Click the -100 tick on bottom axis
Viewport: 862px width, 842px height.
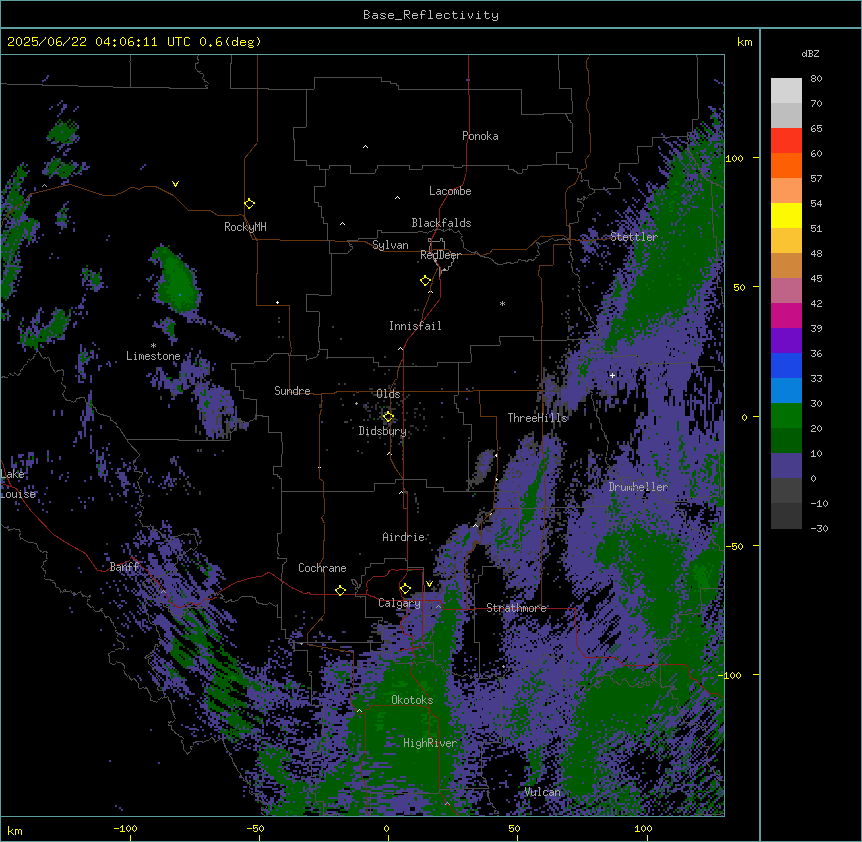(125, 828)
